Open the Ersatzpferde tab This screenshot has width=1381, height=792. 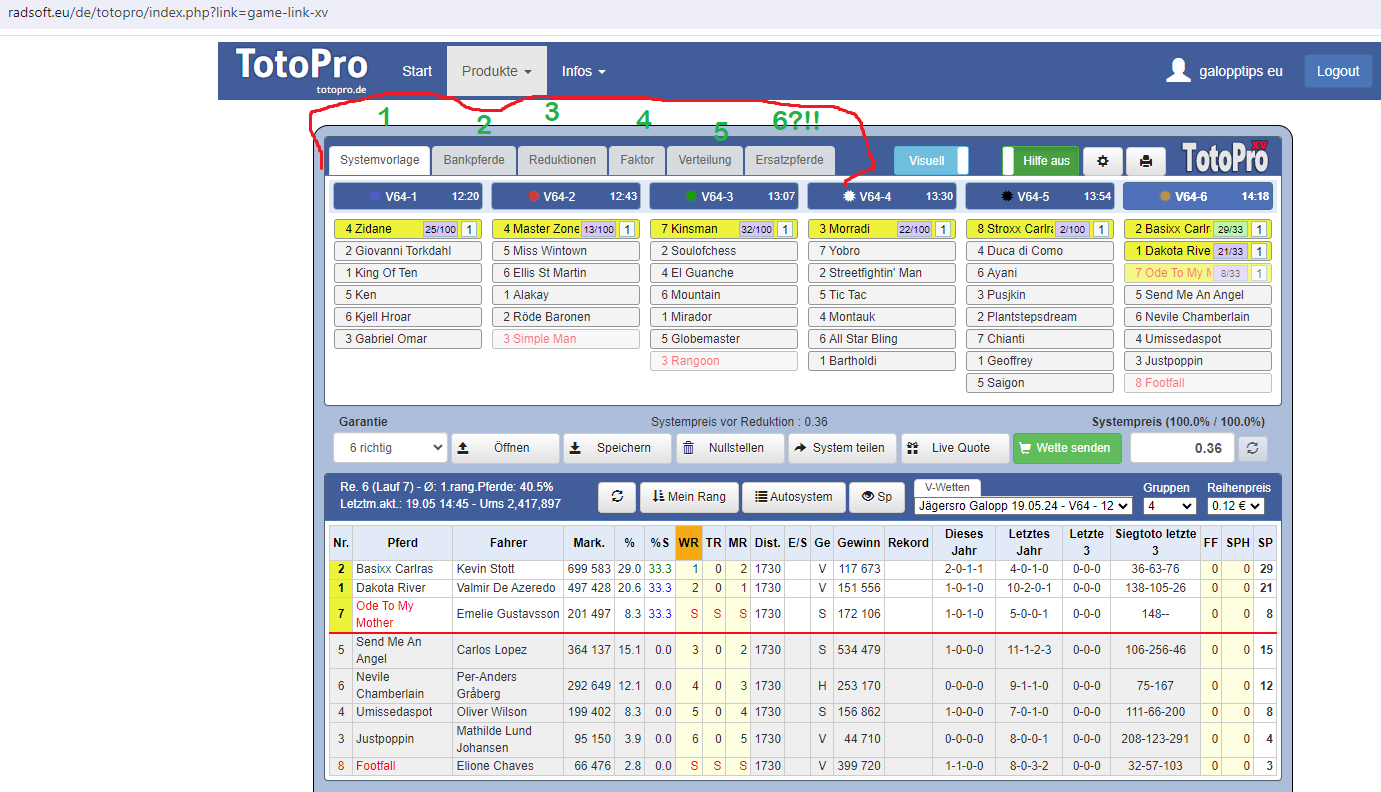pos(790,160)
